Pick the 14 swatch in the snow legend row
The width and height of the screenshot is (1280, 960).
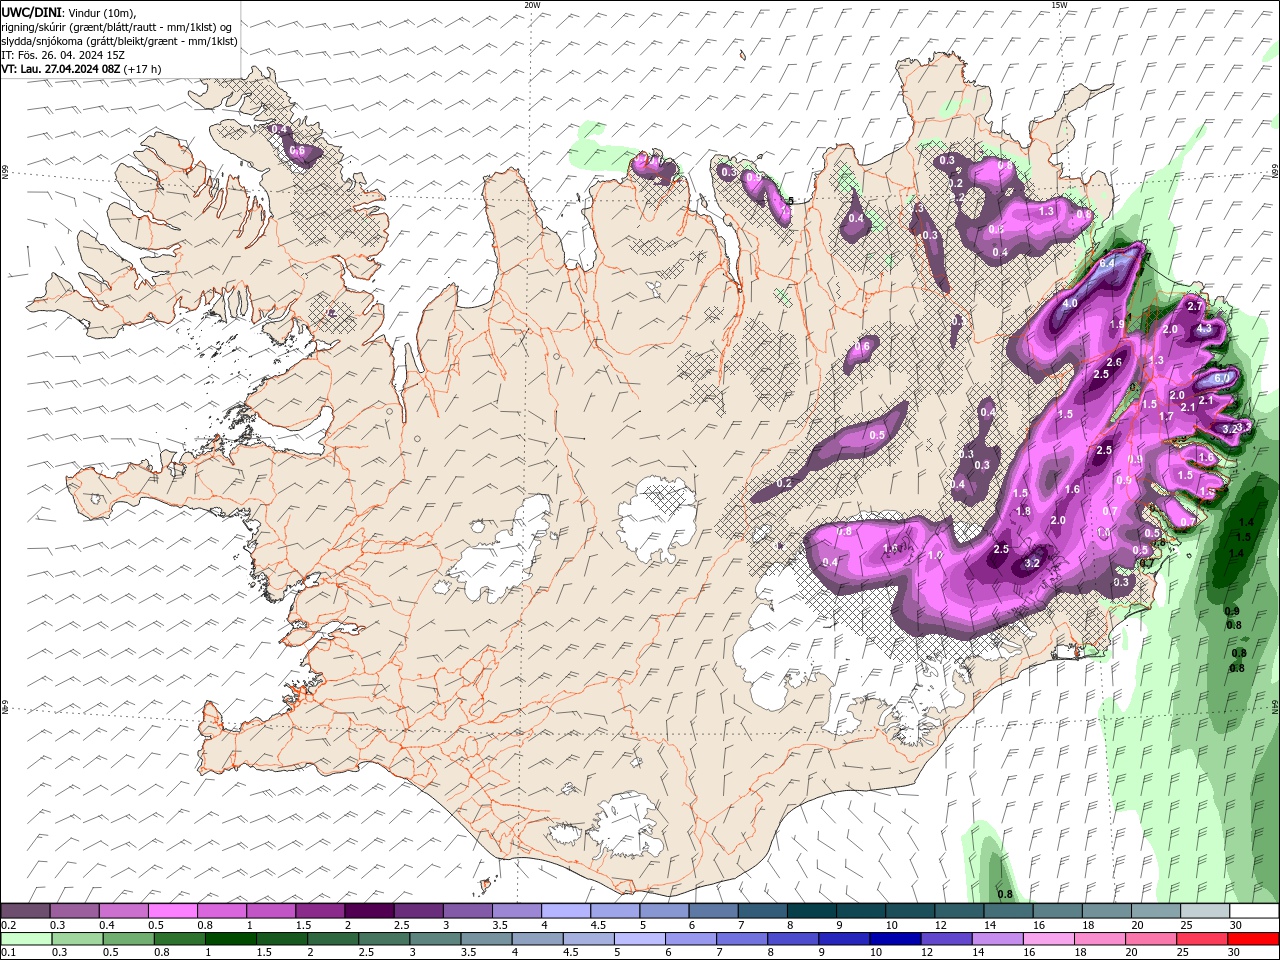pos(1007,911)
